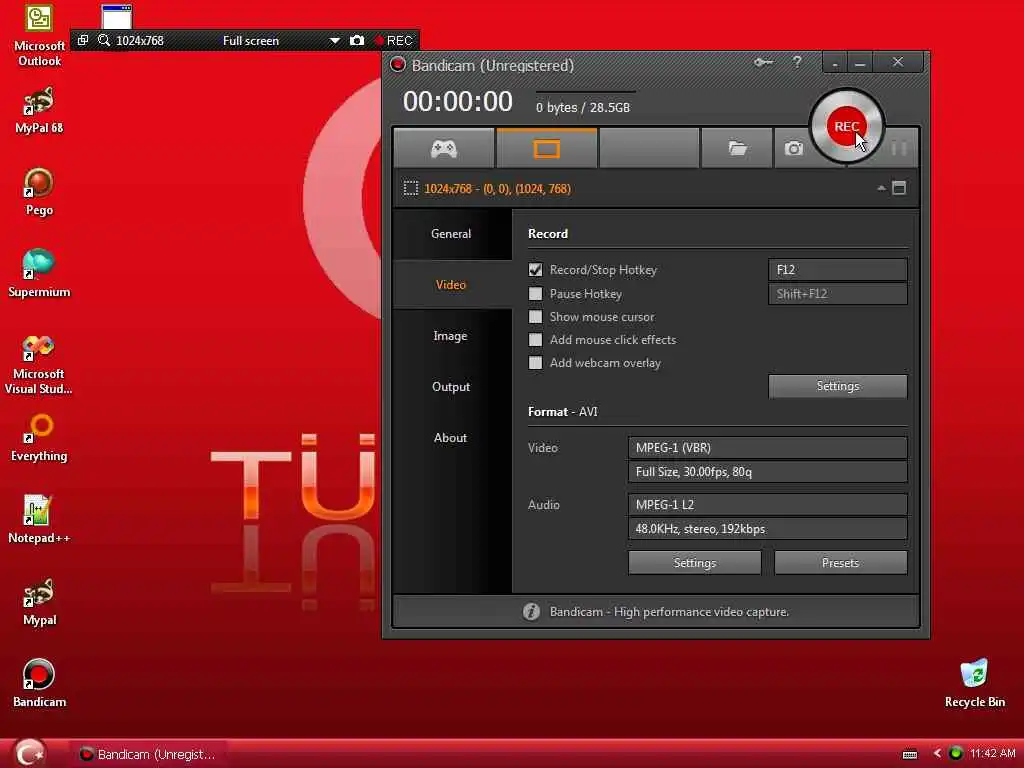The image size is (1024, 768).
Task: Click the Shift+F12 pause hotkey field
Action: point(838,294)
